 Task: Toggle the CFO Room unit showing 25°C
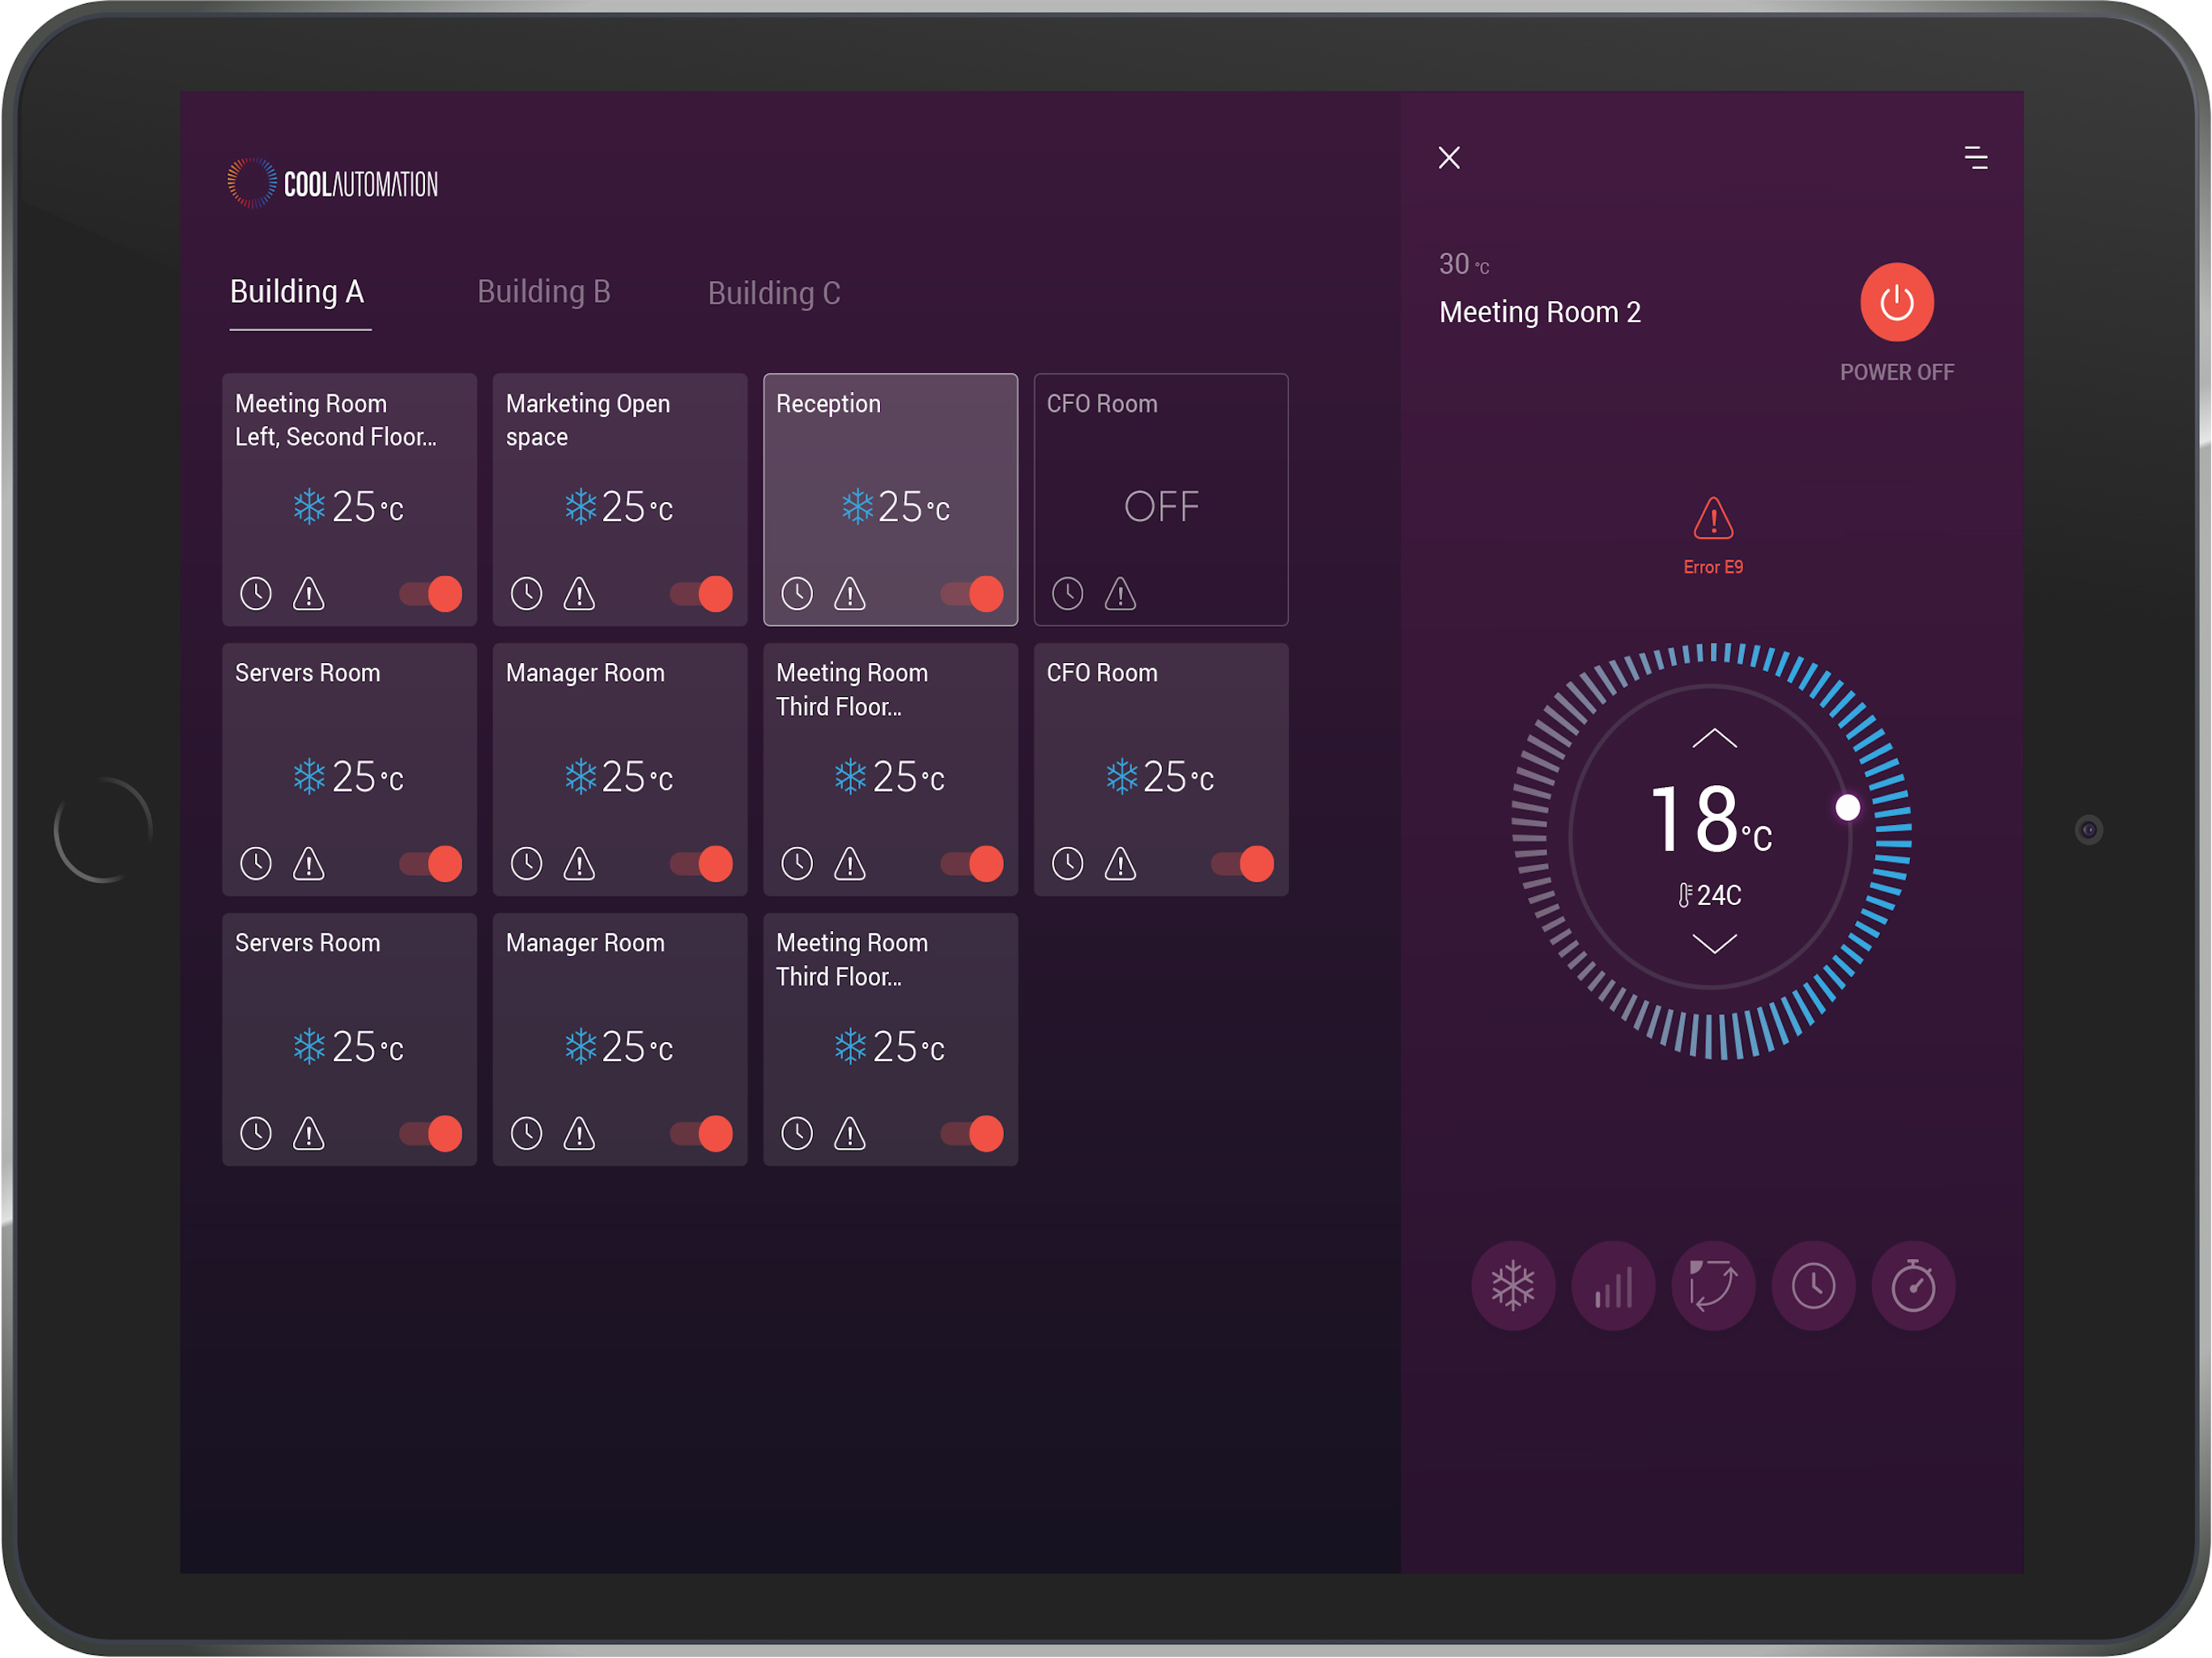point(1242,864)
